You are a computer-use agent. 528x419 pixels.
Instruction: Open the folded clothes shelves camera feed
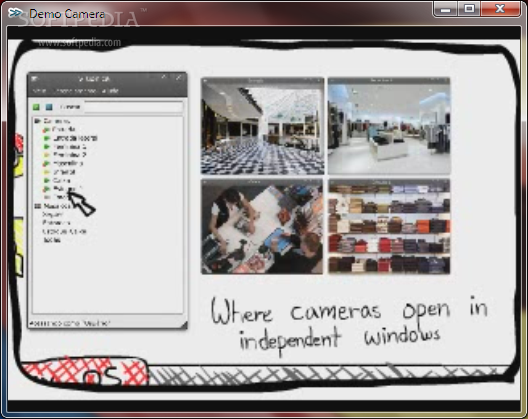[389, 226]
